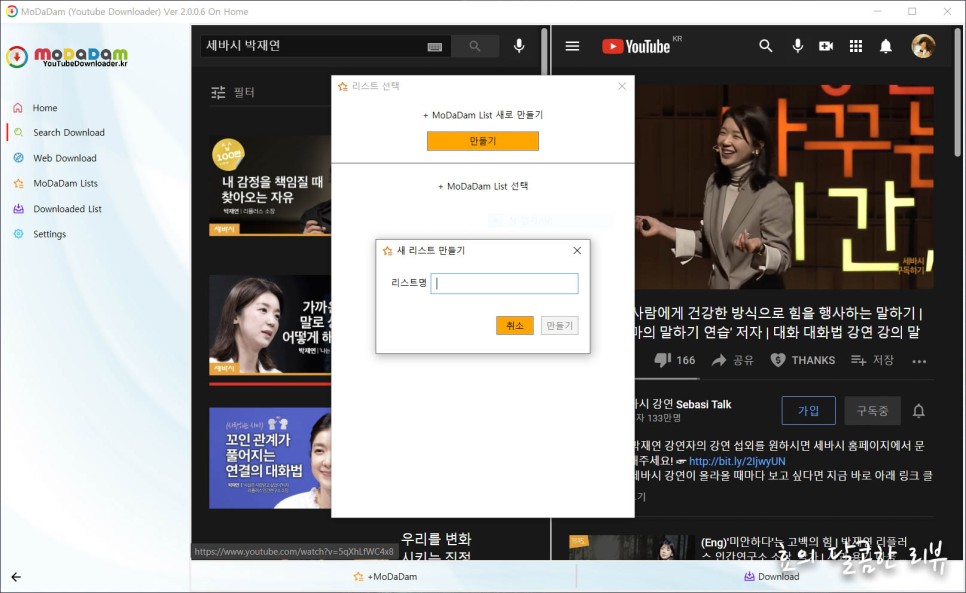
Task: Toggle channel notification bell beside 구독중
Action: (x=917, y=411)
